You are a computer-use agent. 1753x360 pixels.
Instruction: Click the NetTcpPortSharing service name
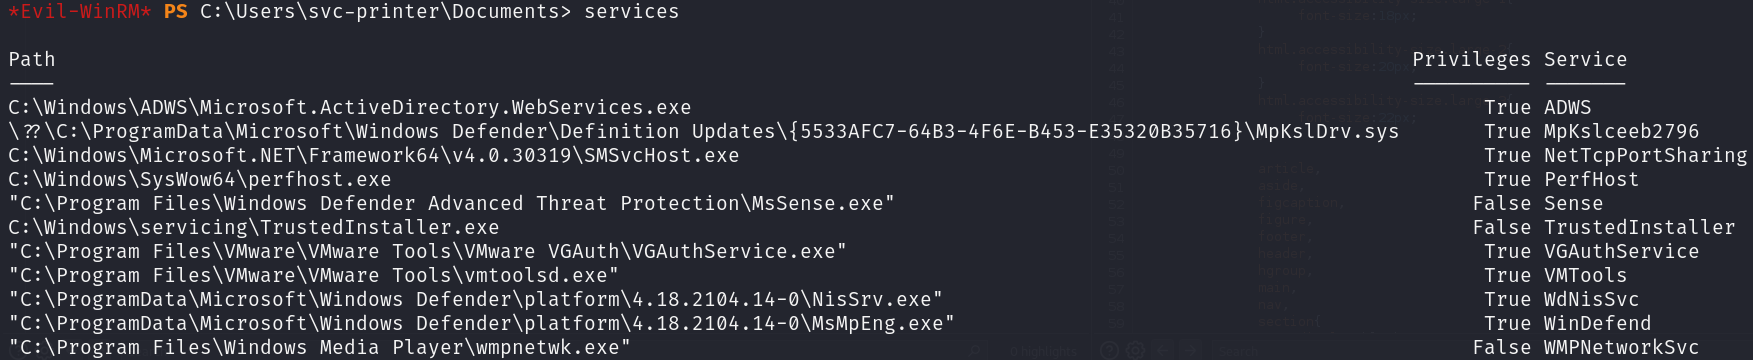click(x=1646, y=156)
